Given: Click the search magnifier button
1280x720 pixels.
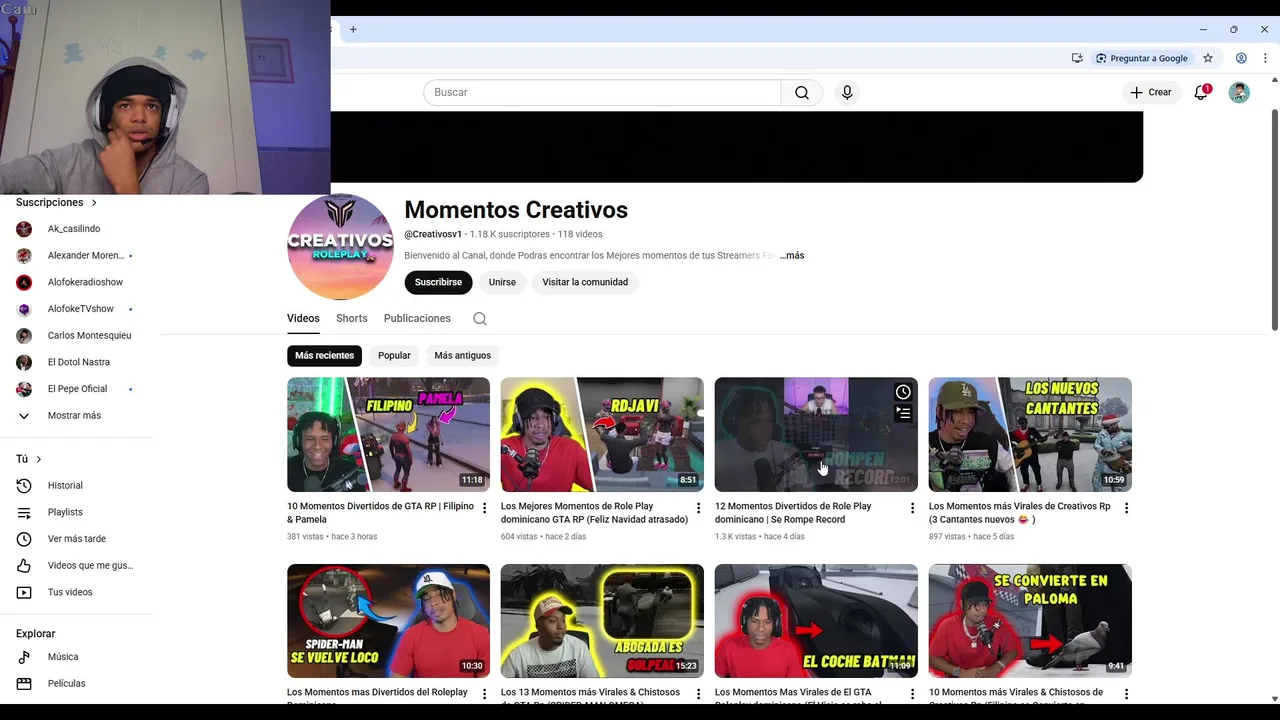Looking at the screenshot, I should [x=802, y=92].
